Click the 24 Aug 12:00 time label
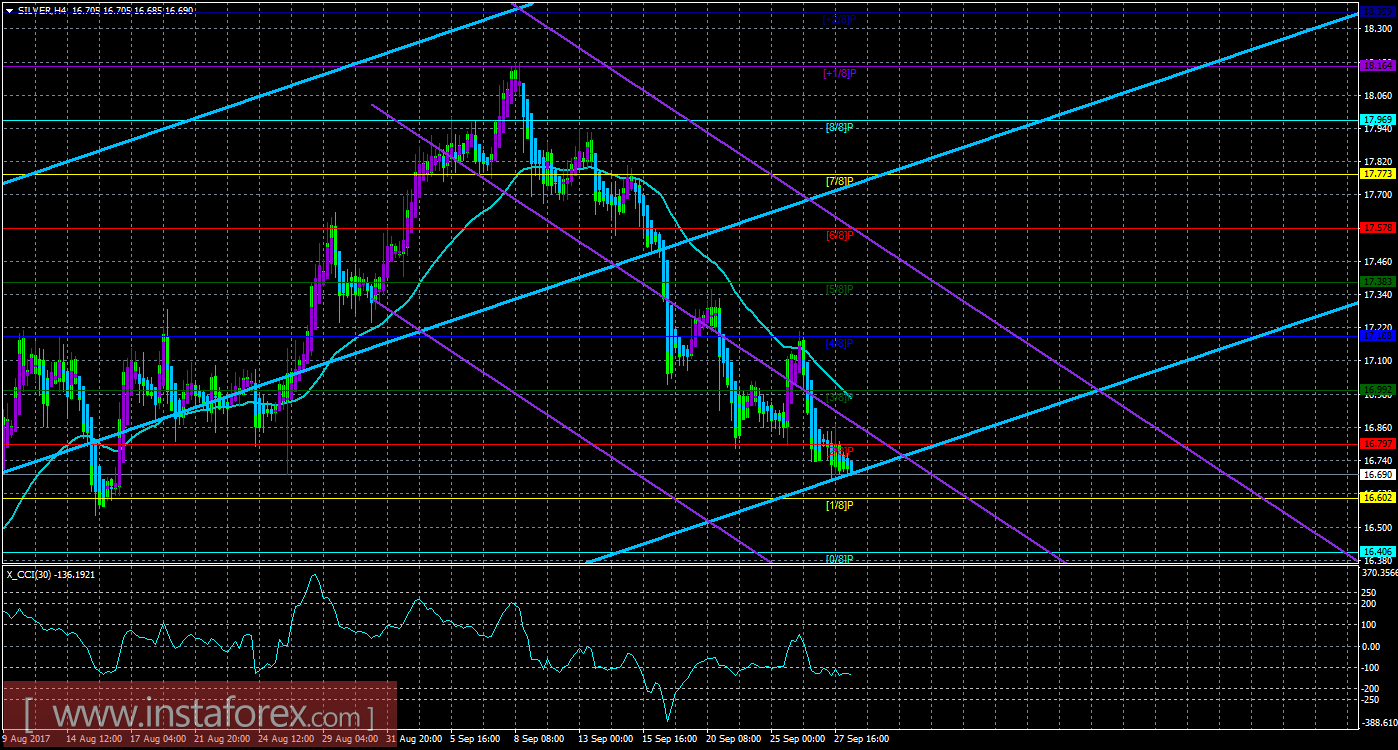 (x=286, y=740)
